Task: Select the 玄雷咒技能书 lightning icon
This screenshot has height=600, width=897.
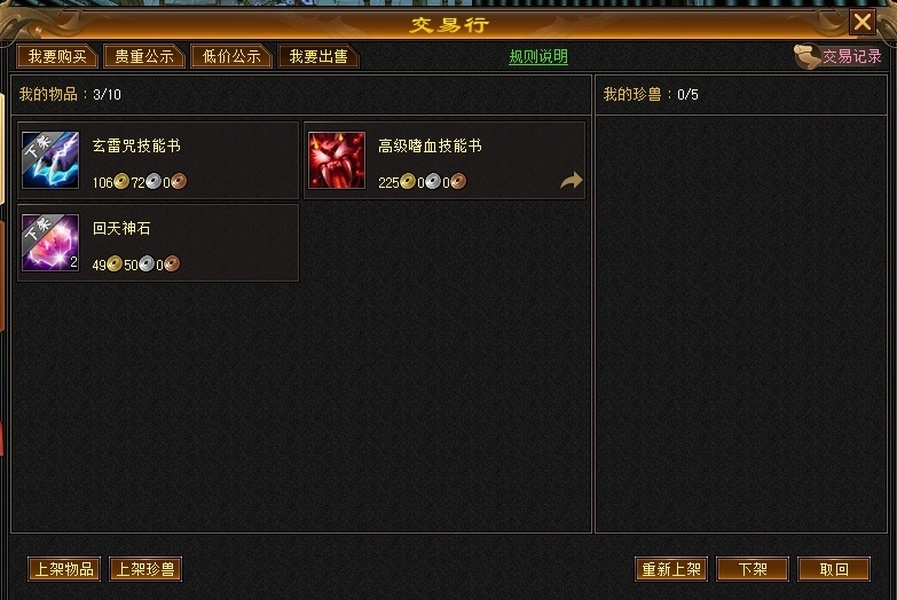Action: [x=50, y=160]
